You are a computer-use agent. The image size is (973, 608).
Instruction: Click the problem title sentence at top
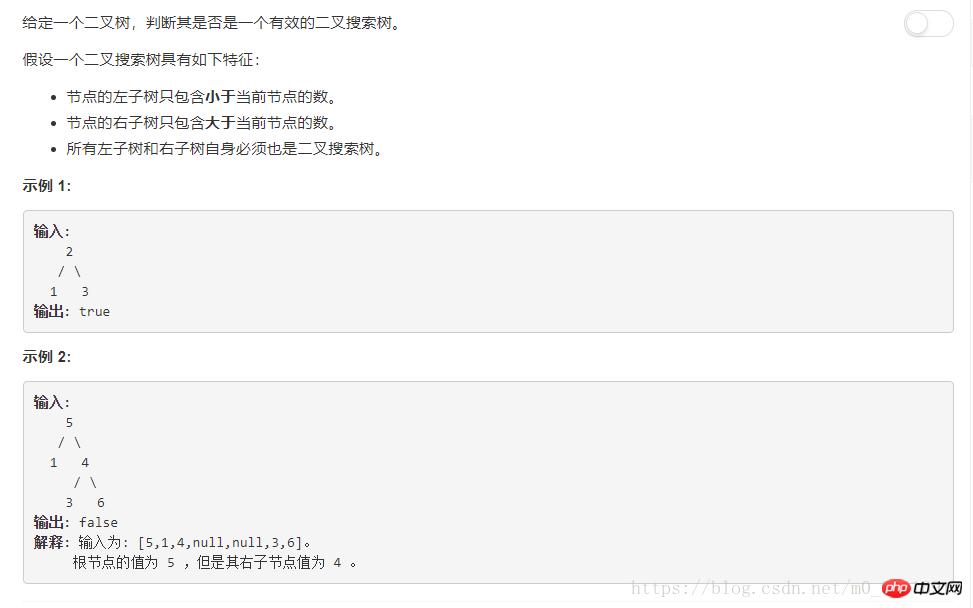pyautogui.click(x=211, y=23)
